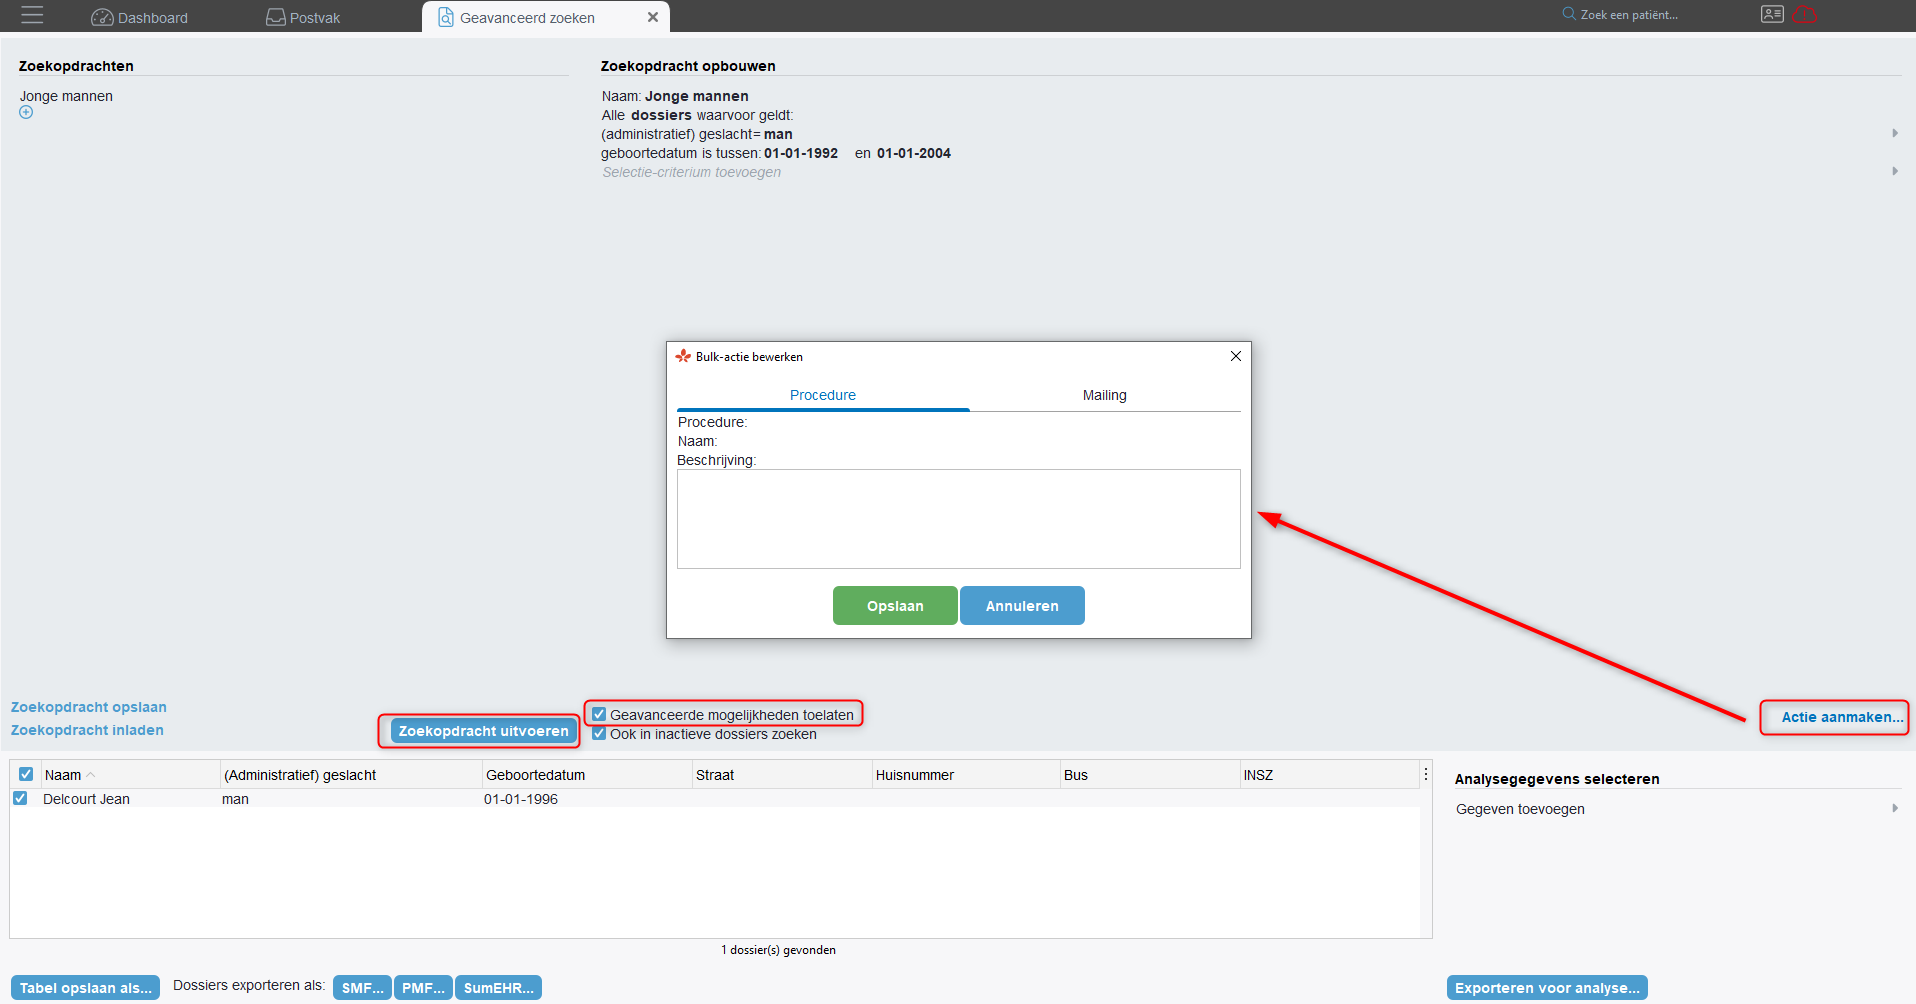
Task: Open the Dashboard tab
Action: [140, 17]
